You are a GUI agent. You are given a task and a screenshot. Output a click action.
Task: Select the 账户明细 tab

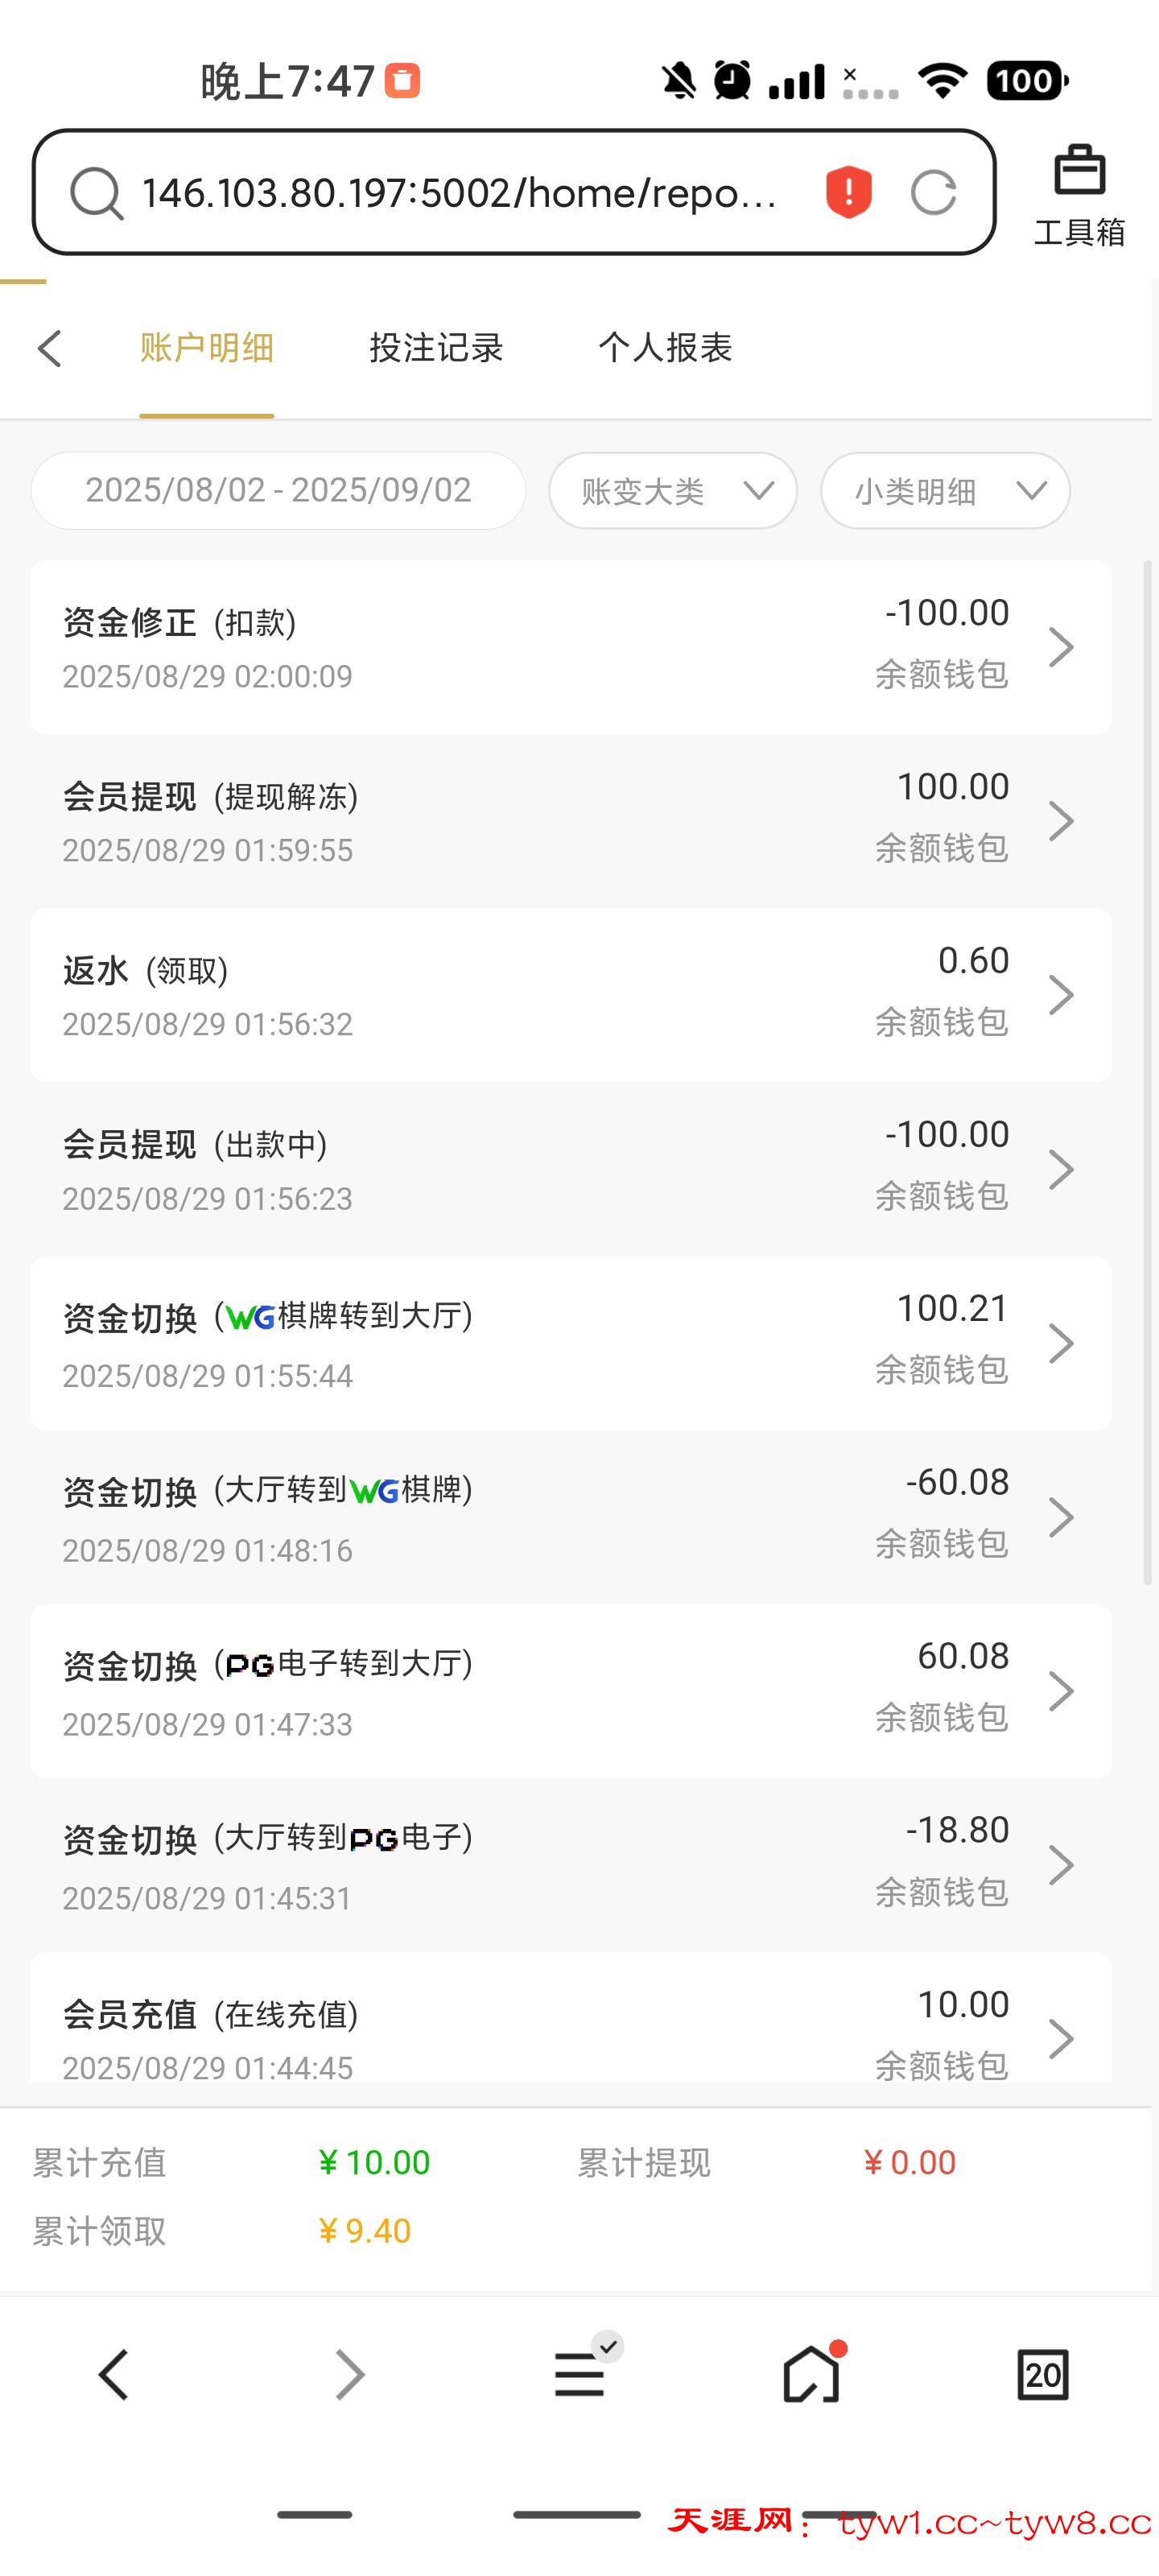point(207,348)
